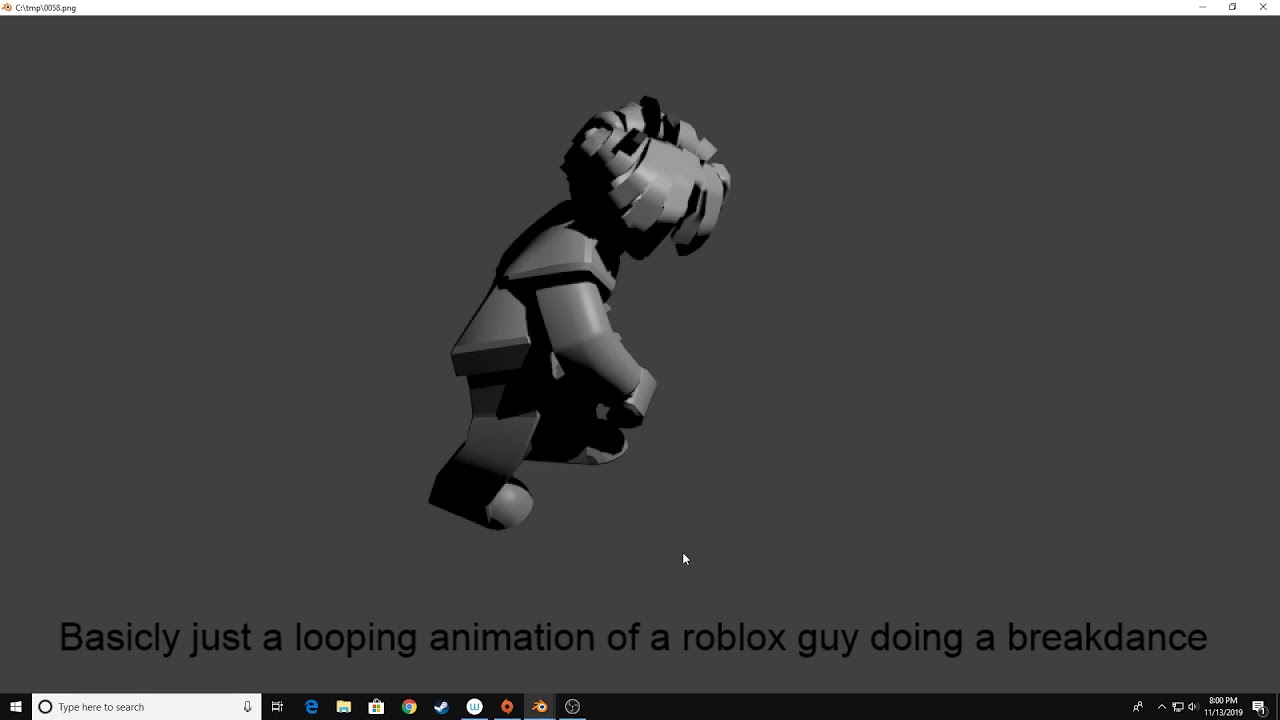Open the Windows Start menu

16,707
